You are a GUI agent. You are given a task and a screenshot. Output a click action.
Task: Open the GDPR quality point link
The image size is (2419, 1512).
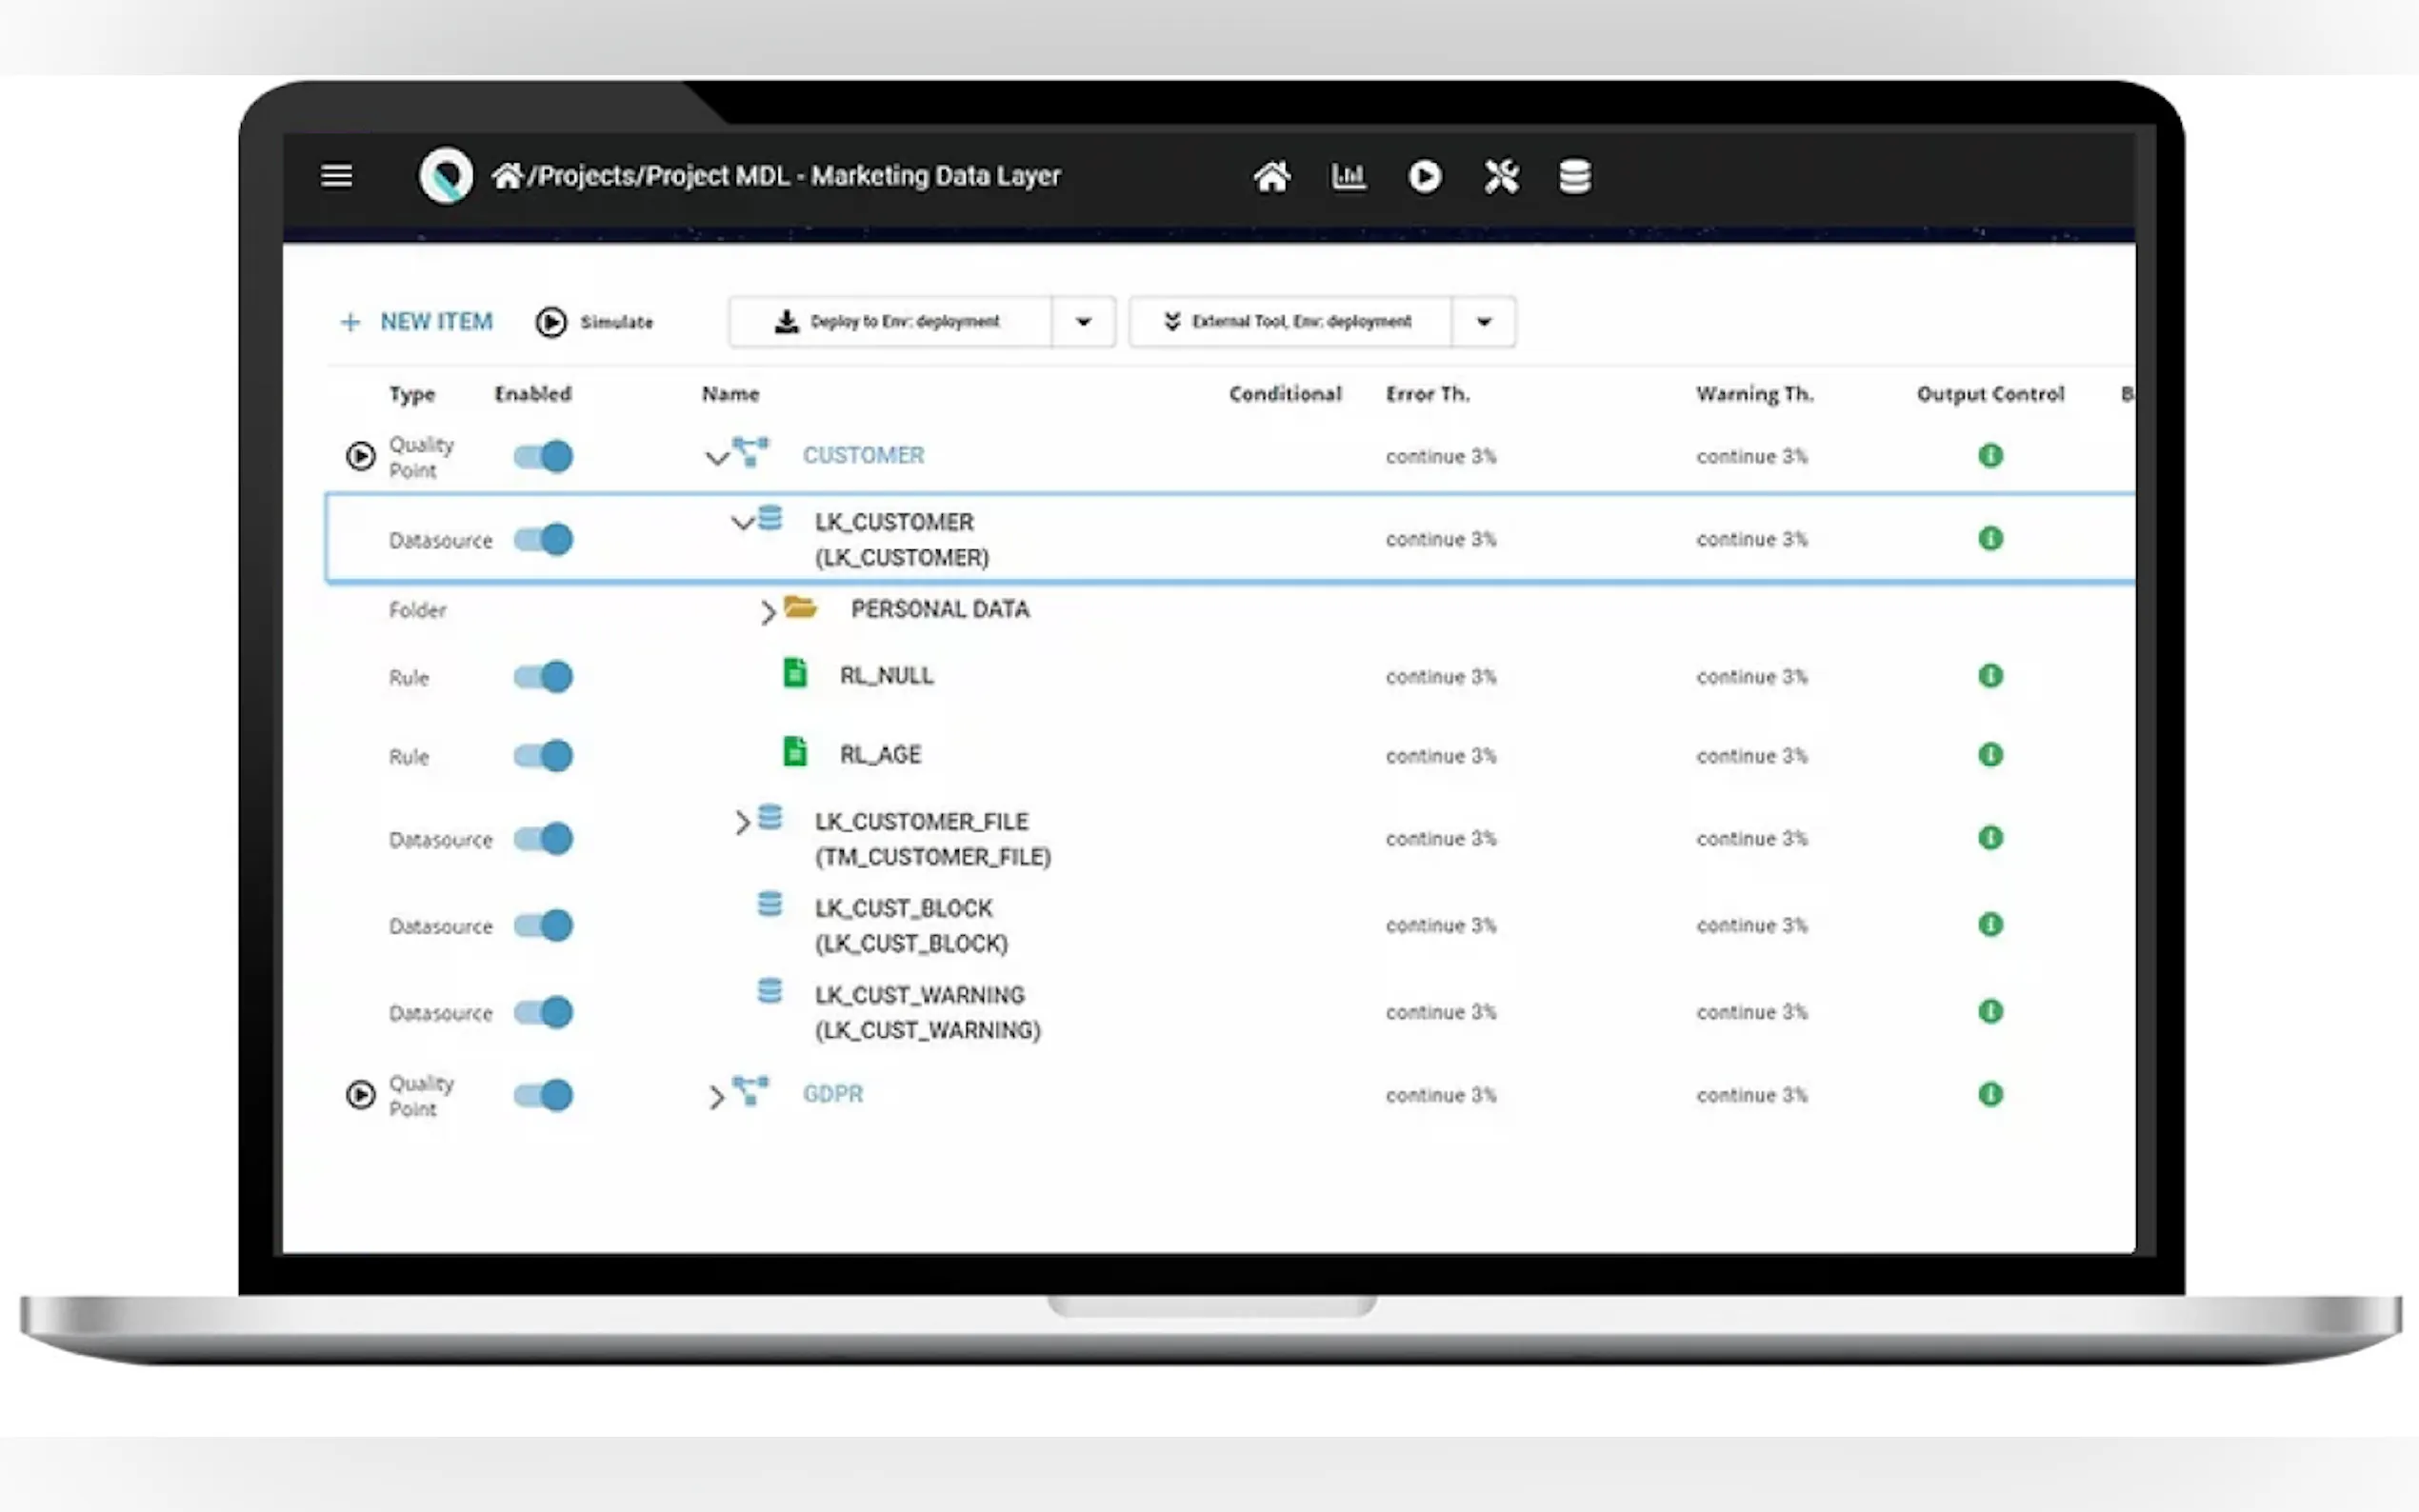832,1094
